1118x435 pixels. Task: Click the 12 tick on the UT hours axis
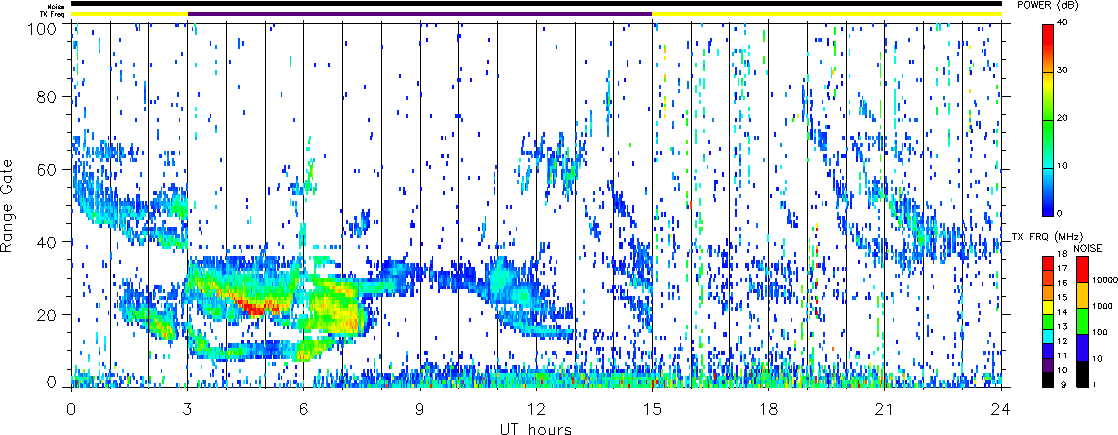tap(536, 409)
